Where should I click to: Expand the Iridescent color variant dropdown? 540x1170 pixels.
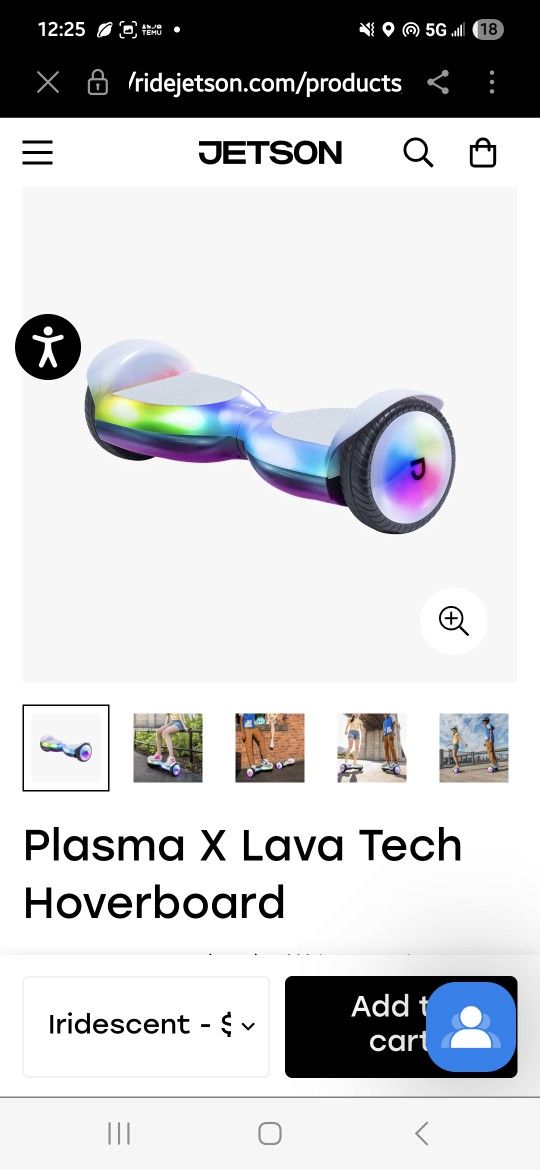146,1026
